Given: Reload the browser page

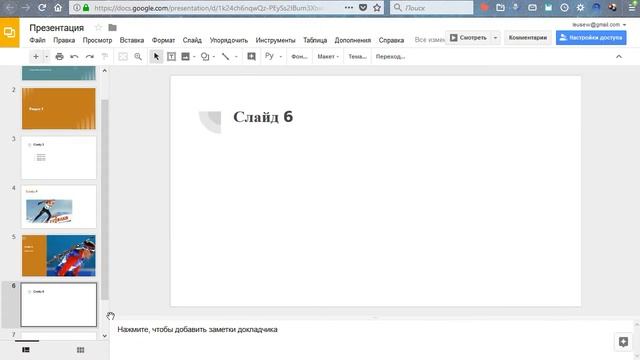Looking at the screenshot, I should pos(42,7).
